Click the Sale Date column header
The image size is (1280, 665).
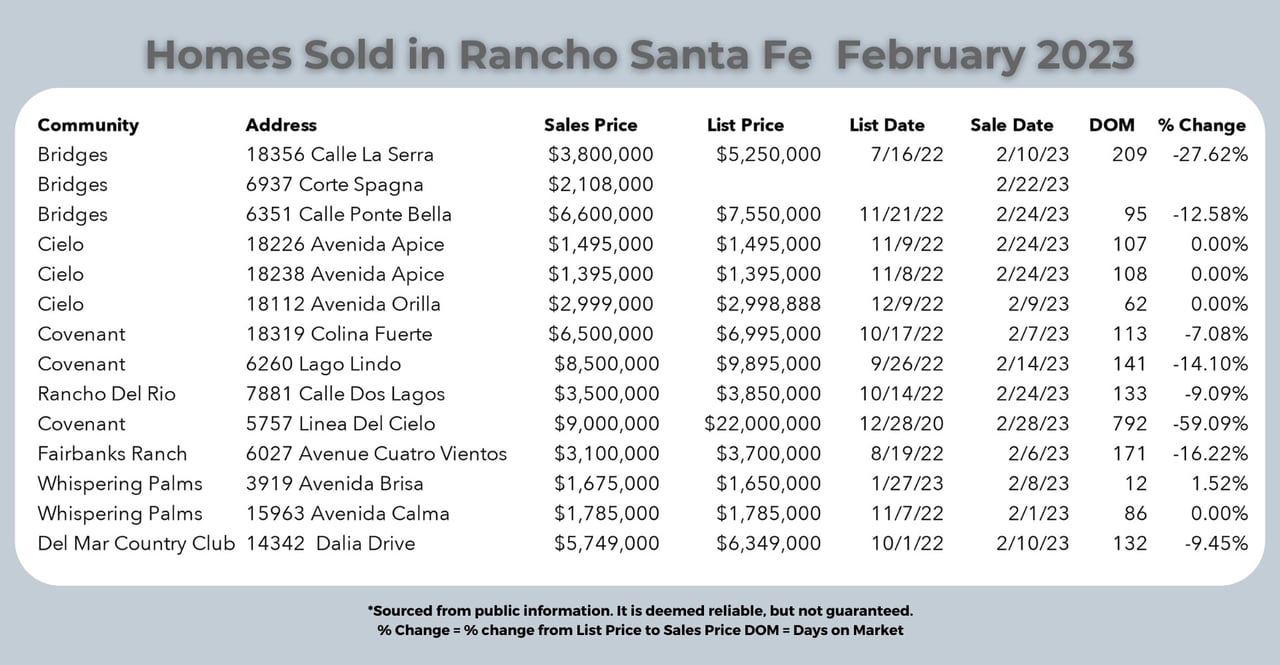(1011, 125)
